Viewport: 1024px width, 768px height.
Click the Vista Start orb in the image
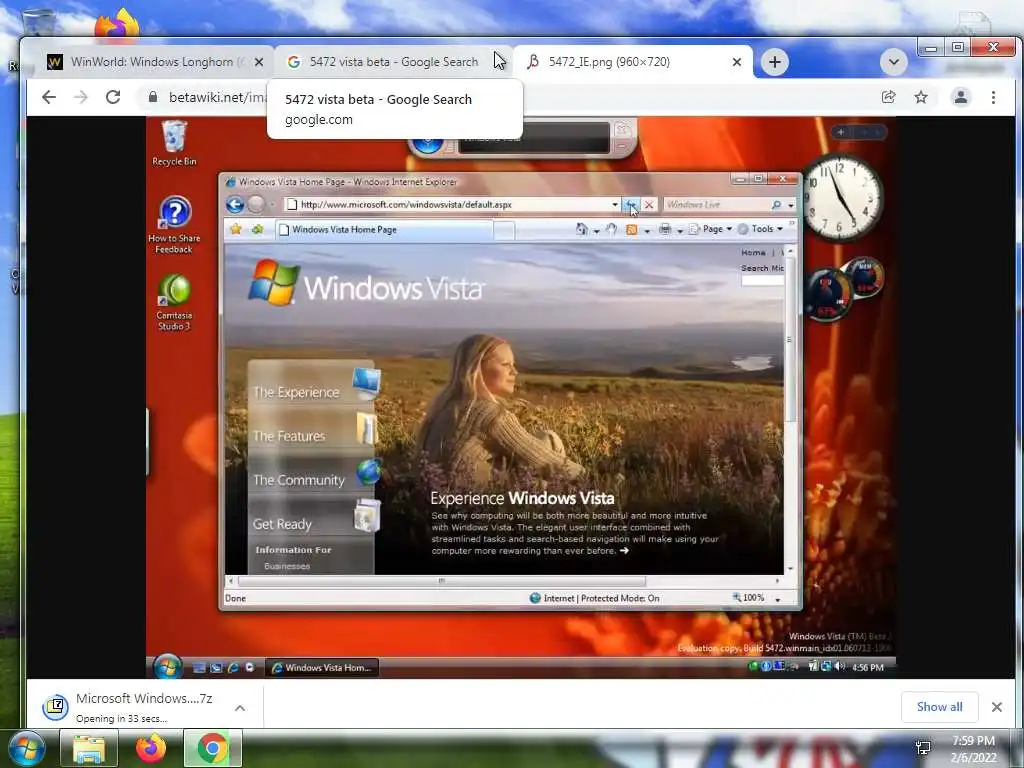(168, 666)
